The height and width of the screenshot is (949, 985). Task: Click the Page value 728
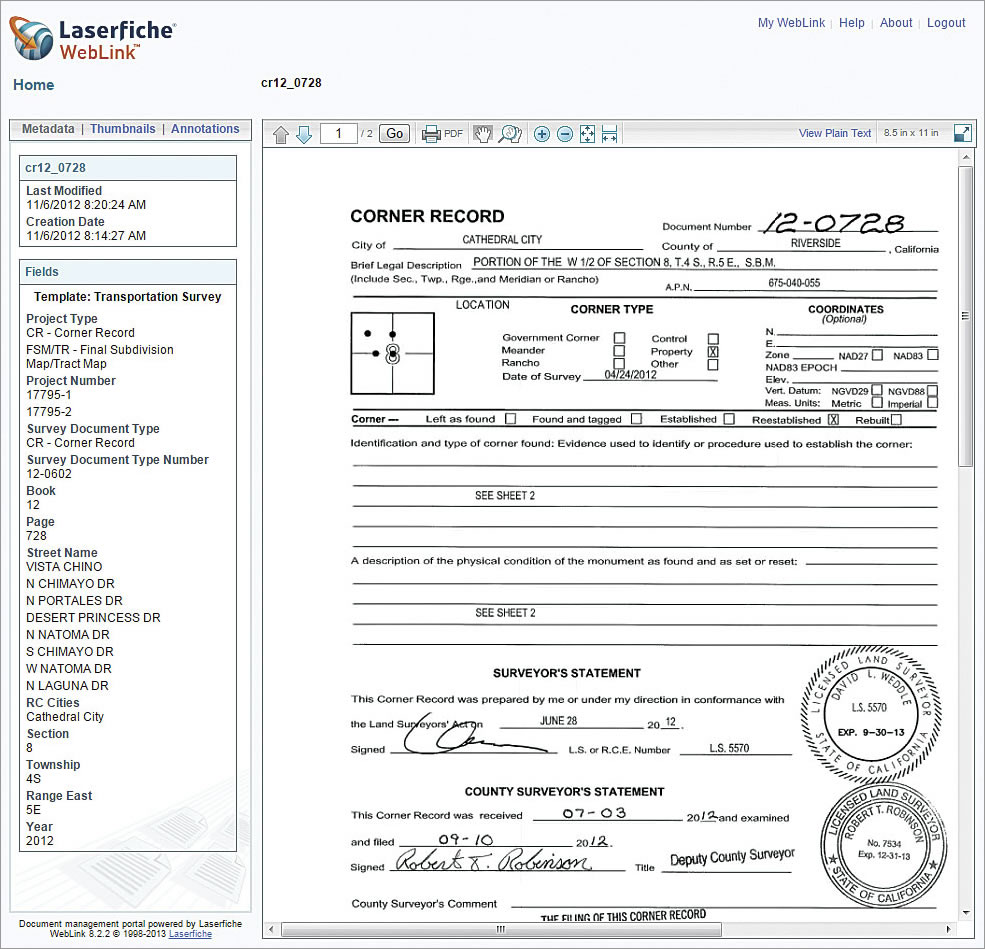coord(36,536)
